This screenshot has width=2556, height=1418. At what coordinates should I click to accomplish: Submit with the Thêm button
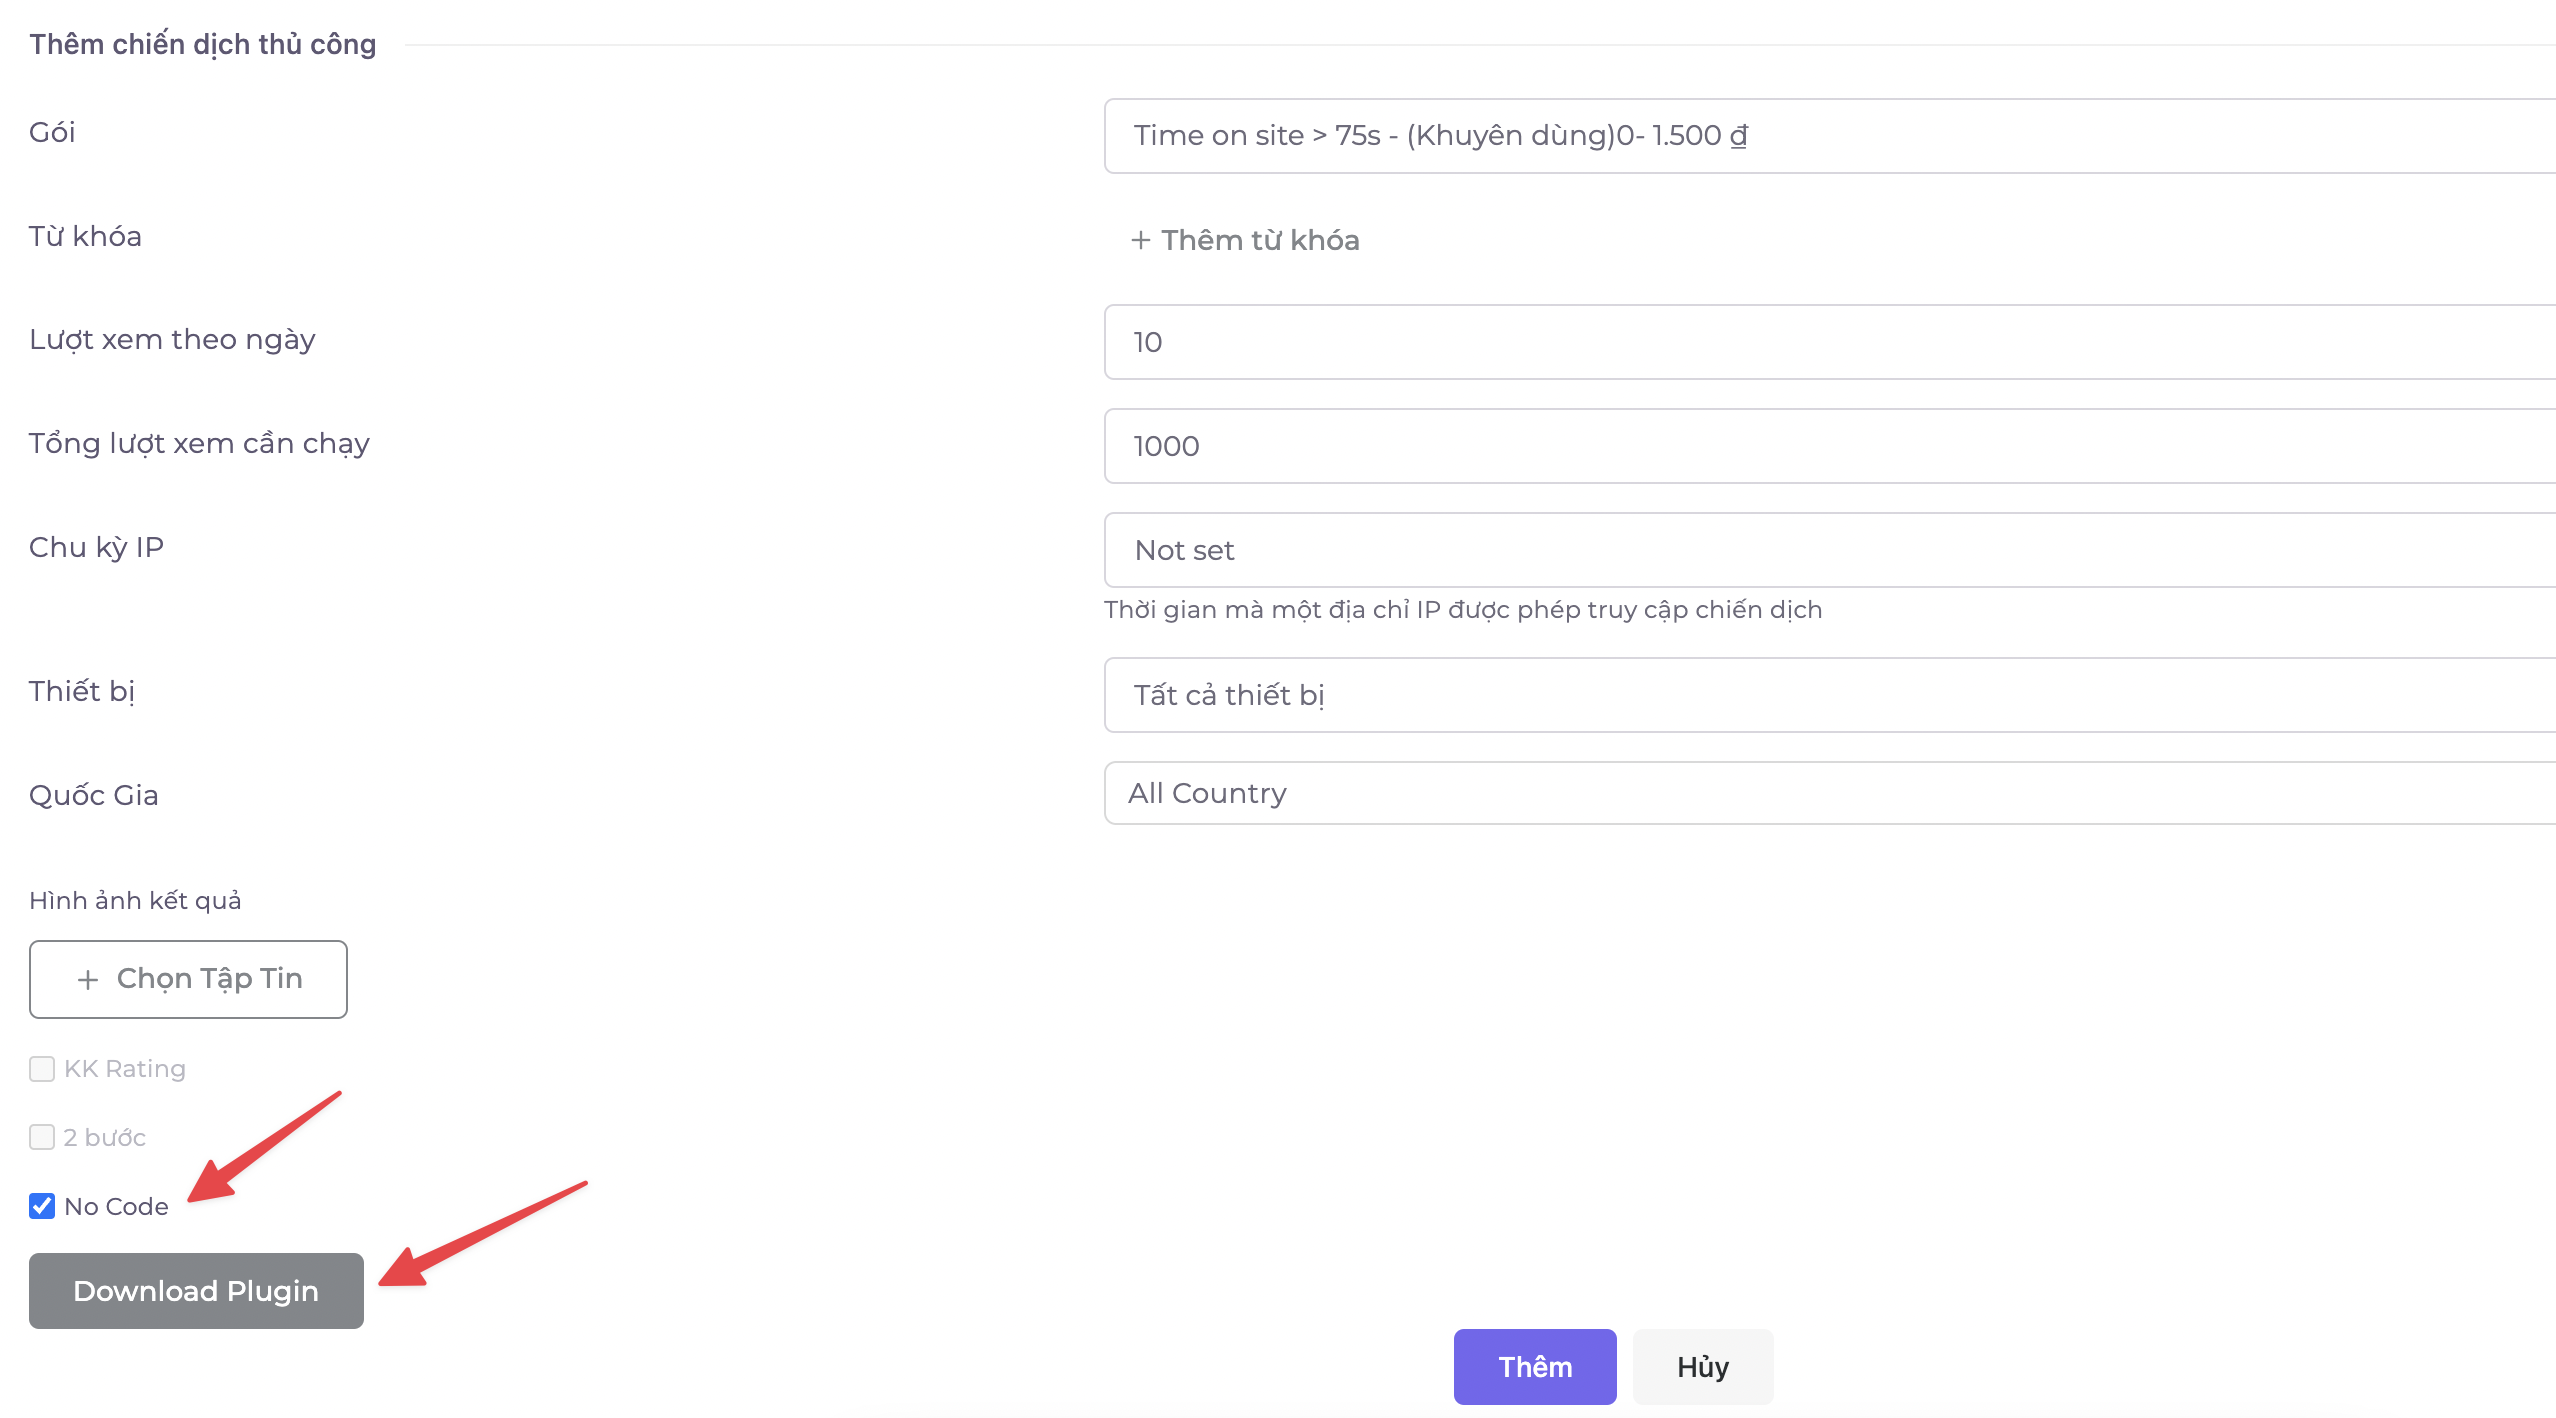(x=1535, y=1367)
